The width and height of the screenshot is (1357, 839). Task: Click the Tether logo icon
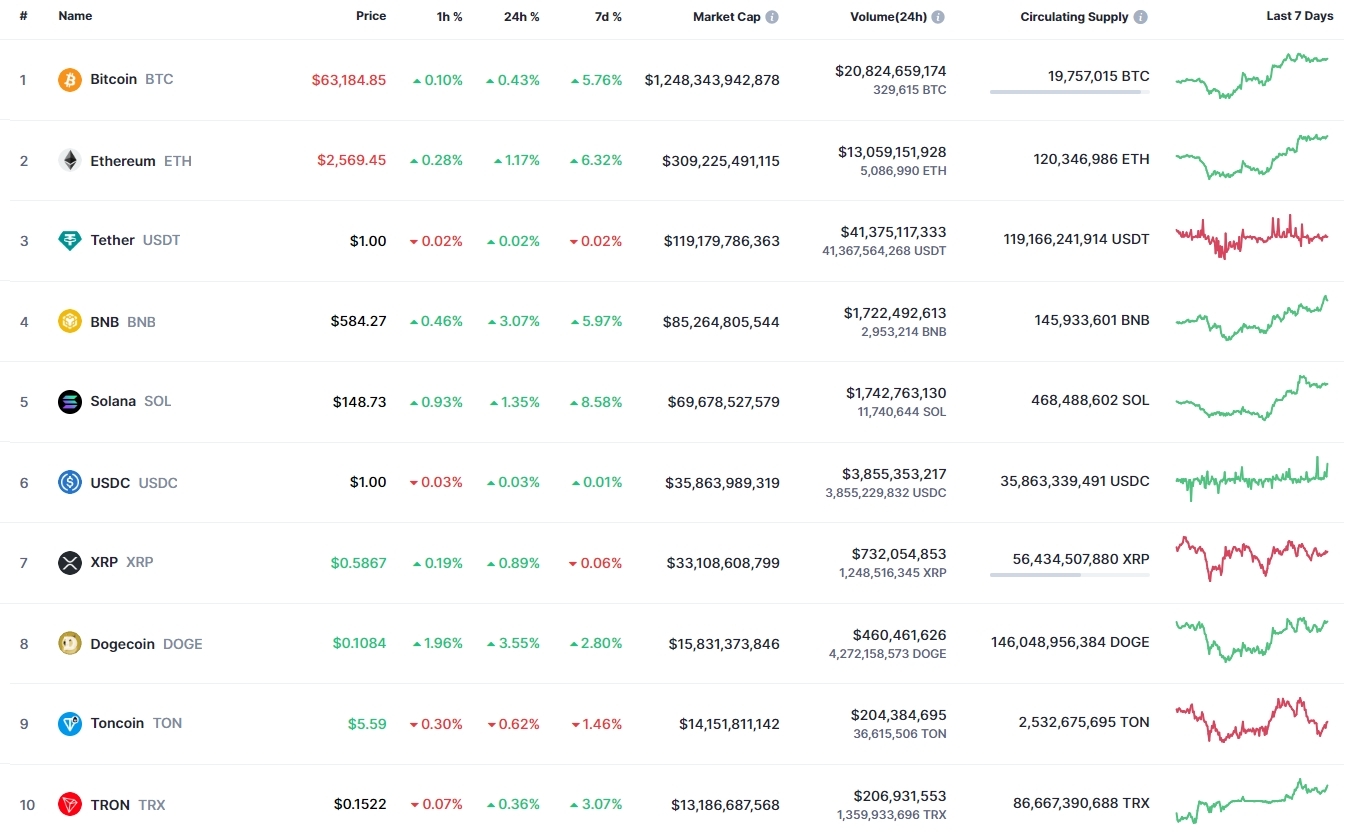pos(70,241)
